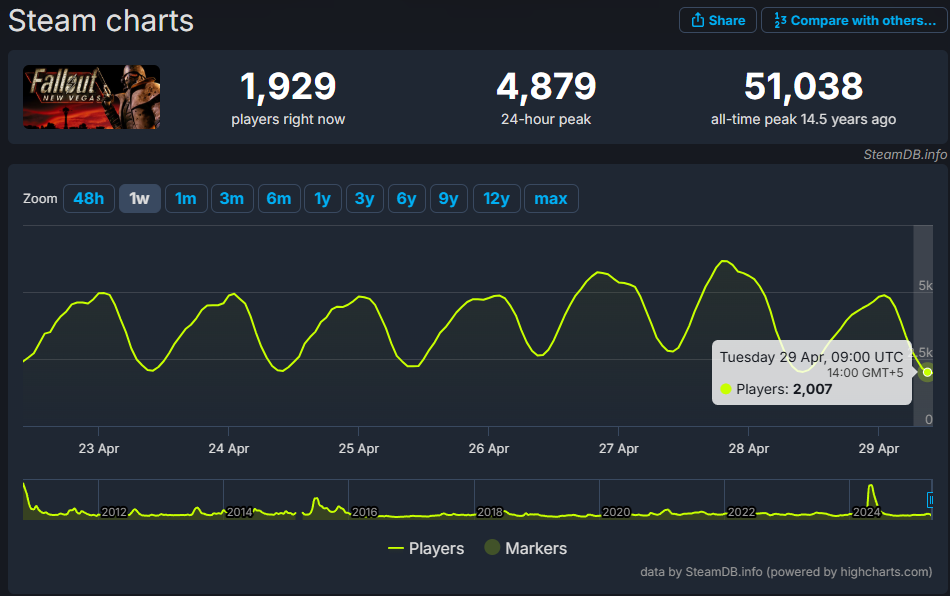
Task: Click the highlighted data point on chart
Action: click(928, 372)
